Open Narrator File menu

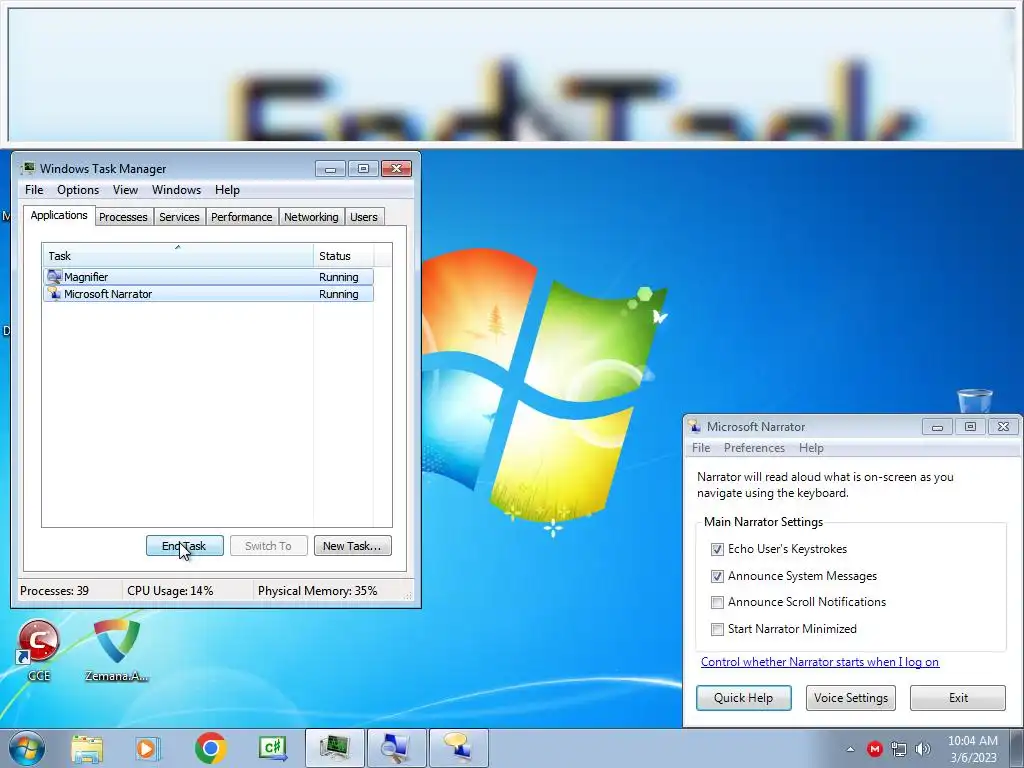pyautogui.click(x=701, y=448)
